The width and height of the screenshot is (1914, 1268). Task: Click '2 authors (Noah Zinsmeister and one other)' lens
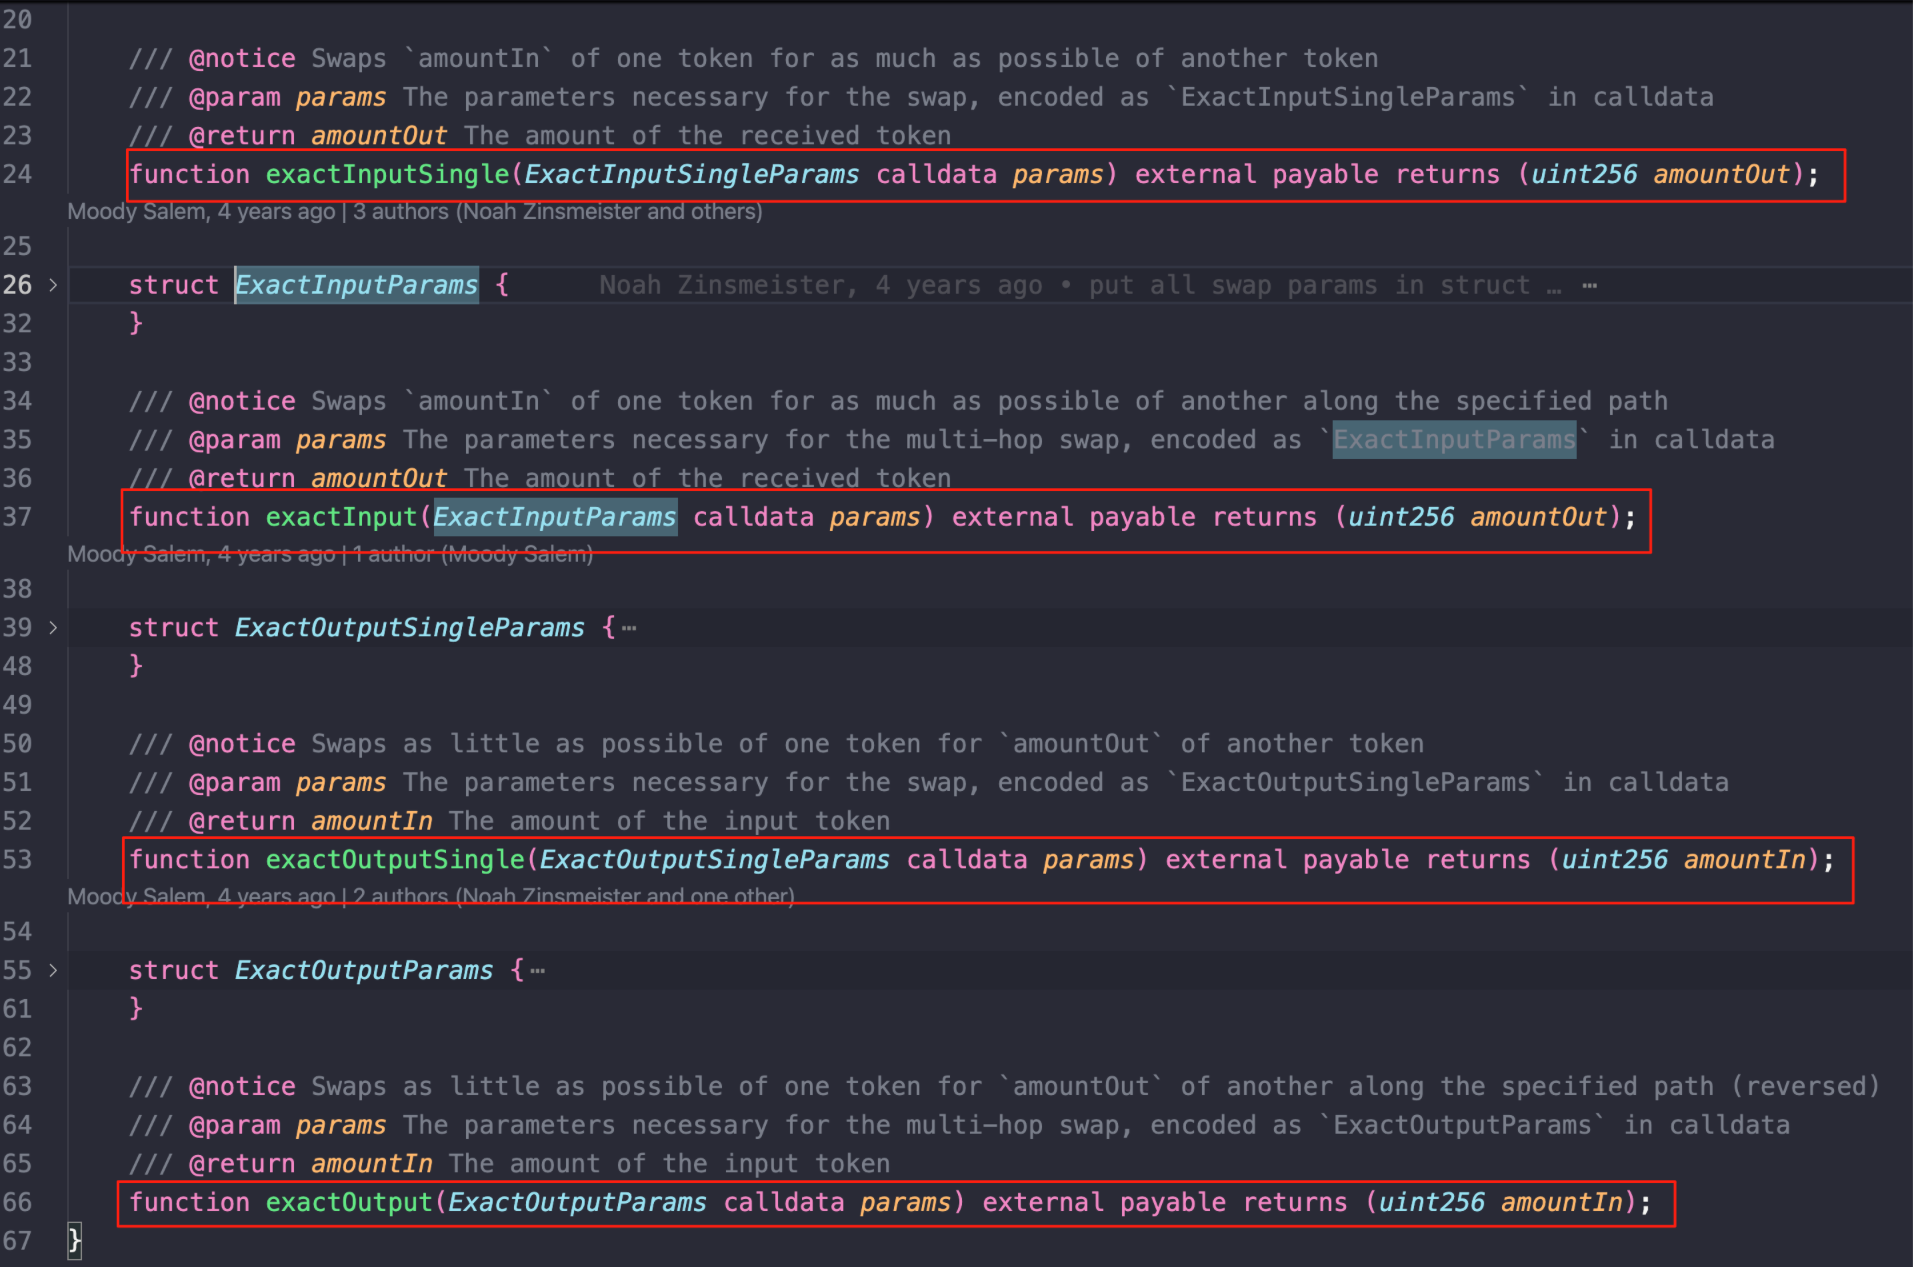(x=573, y=897)
